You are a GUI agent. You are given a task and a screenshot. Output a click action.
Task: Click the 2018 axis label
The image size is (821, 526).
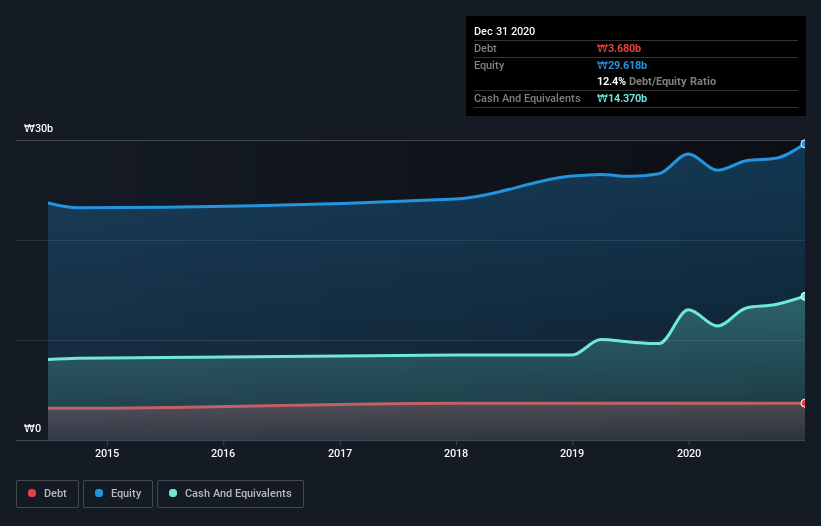[456, 453]
